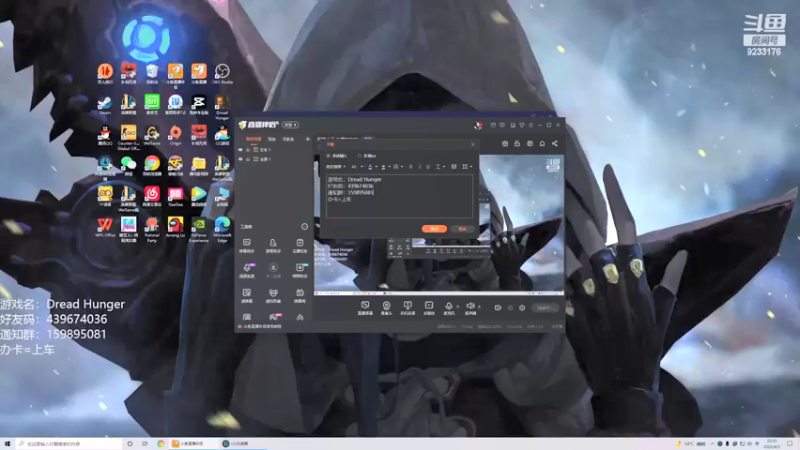Add a camera source in bottom toolbar

386,308
